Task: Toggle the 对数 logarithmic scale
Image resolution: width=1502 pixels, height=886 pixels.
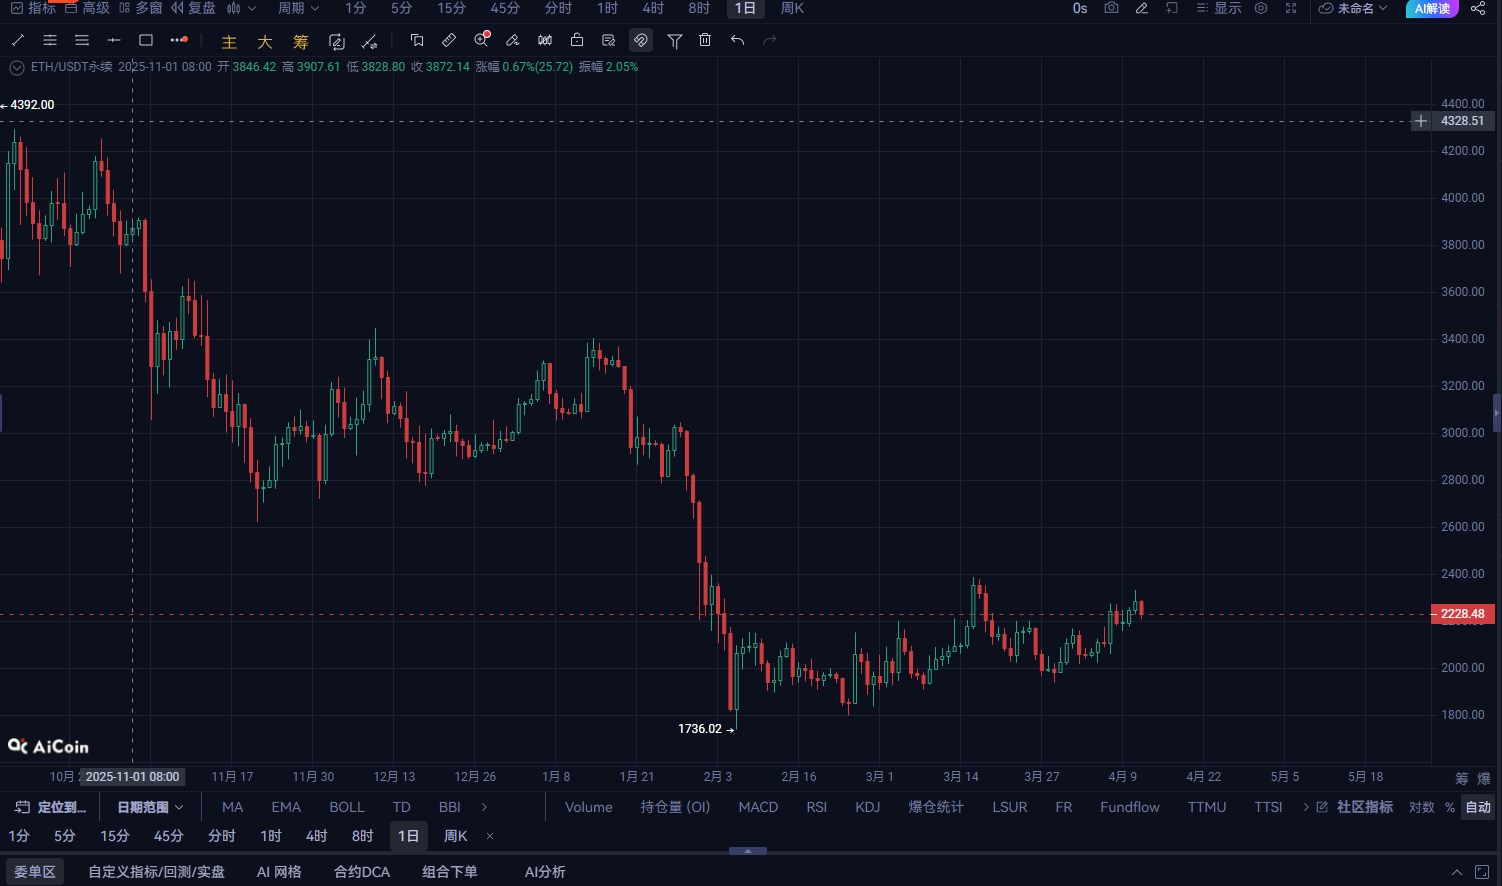Action: pyautogui.click(x=1421, y=807)
